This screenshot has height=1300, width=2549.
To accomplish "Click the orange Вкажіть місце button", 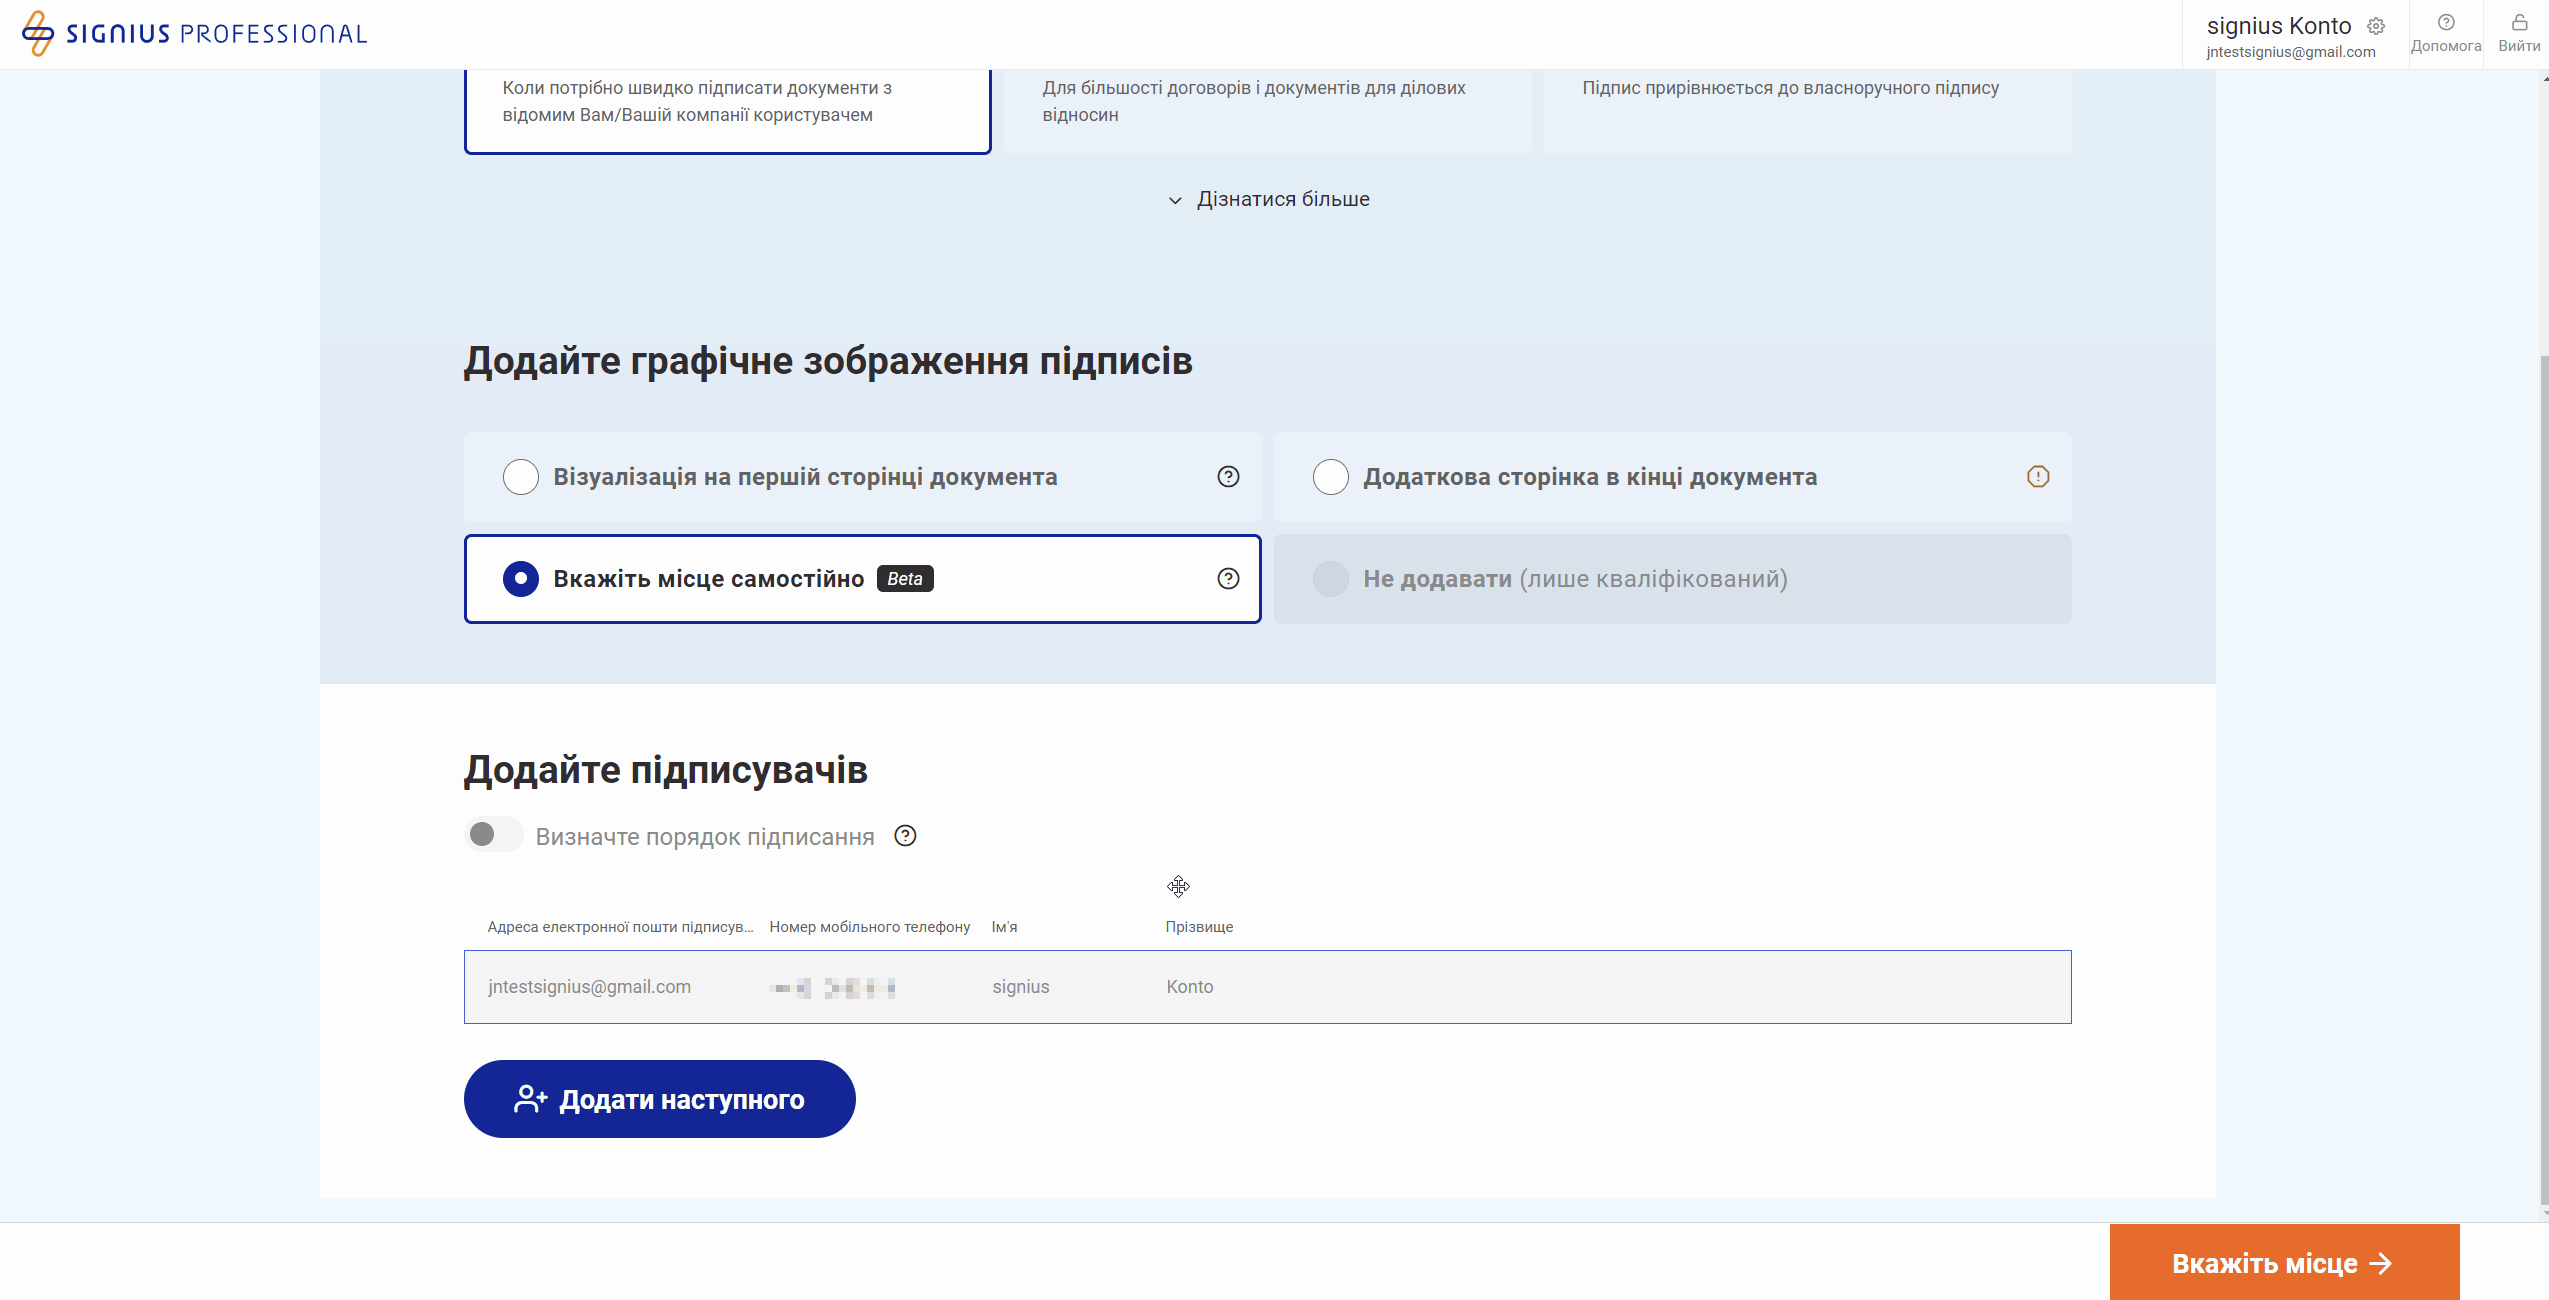I will coord(2283,1263).
